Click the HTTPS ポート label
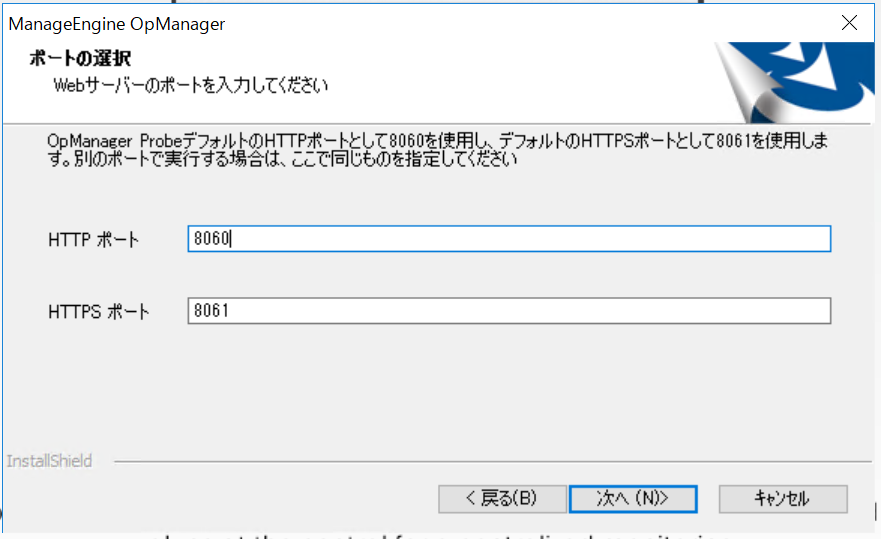The height and width of the screenshot is (539, 881). (99, 312)
